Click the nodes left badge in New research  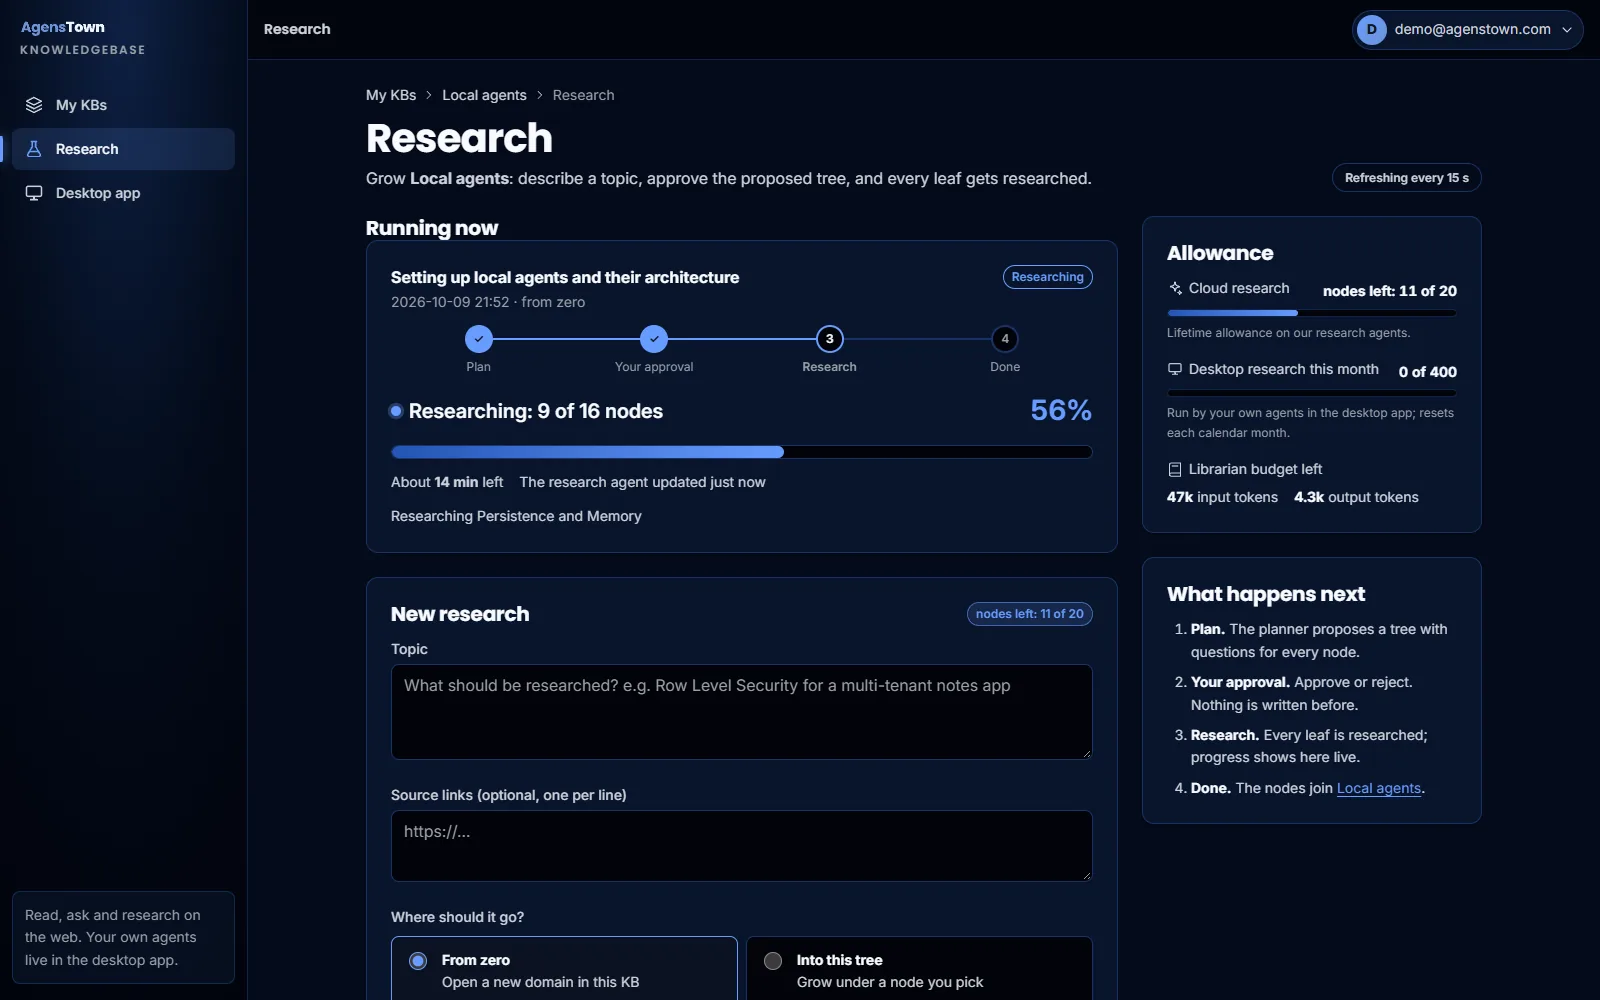click(1029, 614)
